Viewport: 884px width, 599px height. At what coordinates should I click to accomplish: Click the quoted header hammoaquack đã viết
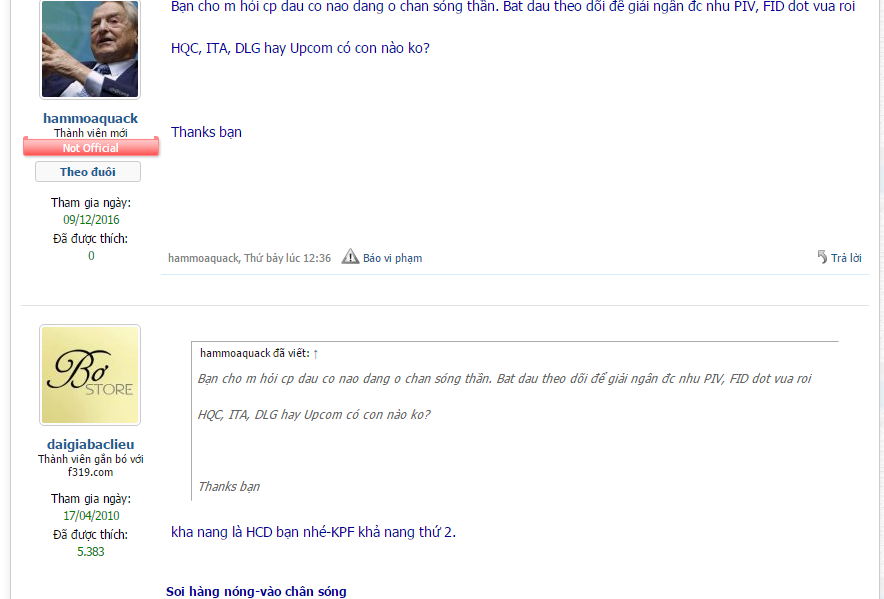click(x=255, y=353)
